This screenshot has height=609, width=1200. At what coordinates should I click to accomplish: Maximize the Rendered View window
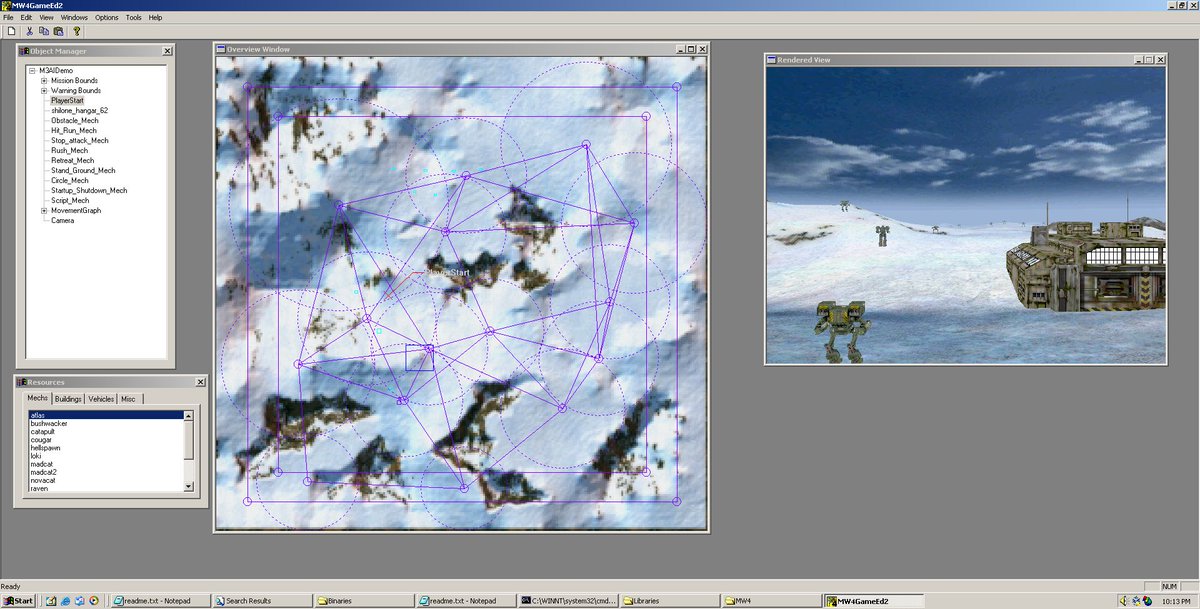coord(1148,60)
